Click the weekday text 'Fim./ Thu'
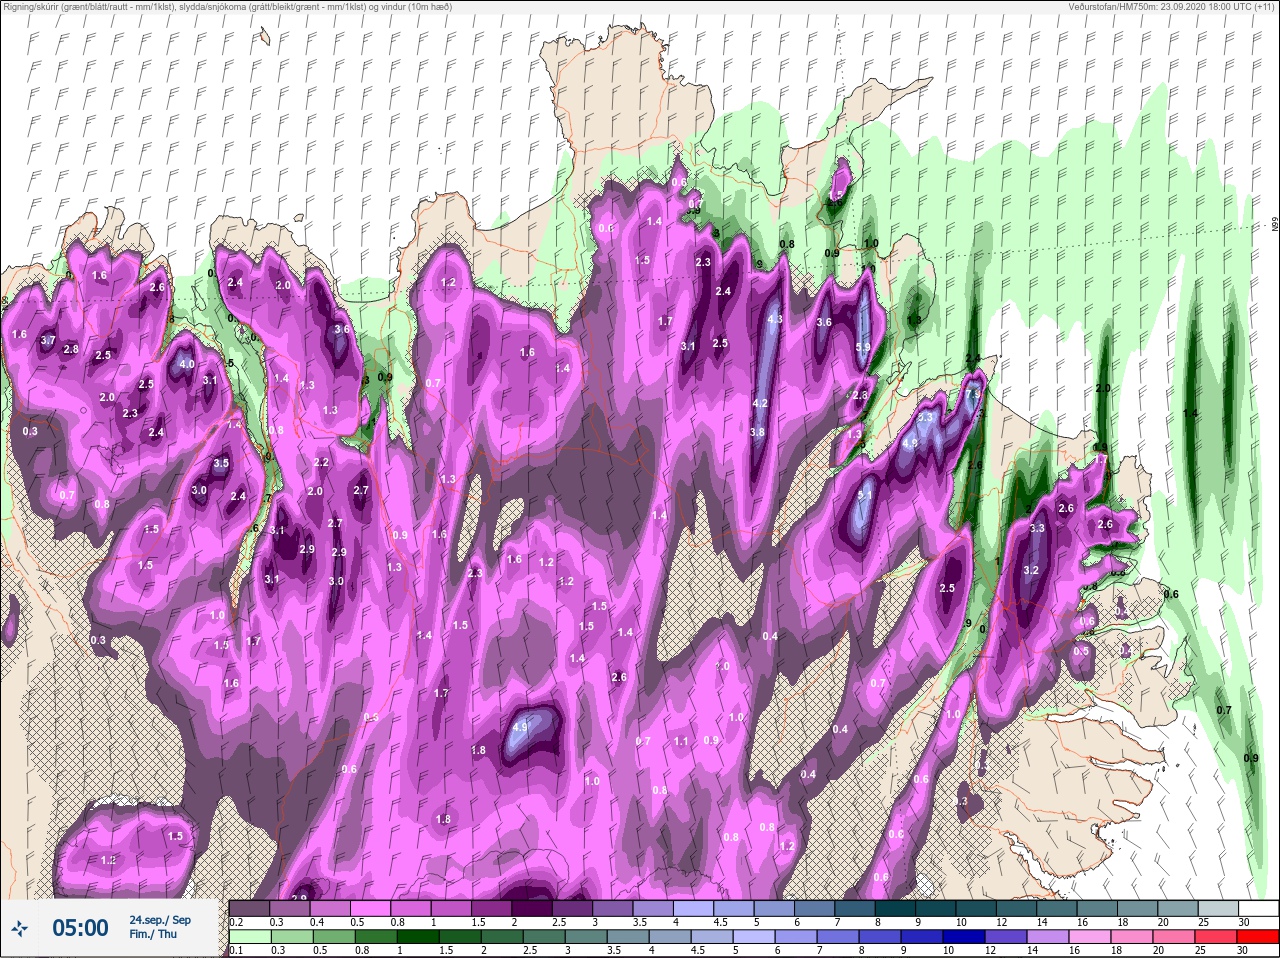This screenshot has width=1280, height=958. tap(152, 935)
